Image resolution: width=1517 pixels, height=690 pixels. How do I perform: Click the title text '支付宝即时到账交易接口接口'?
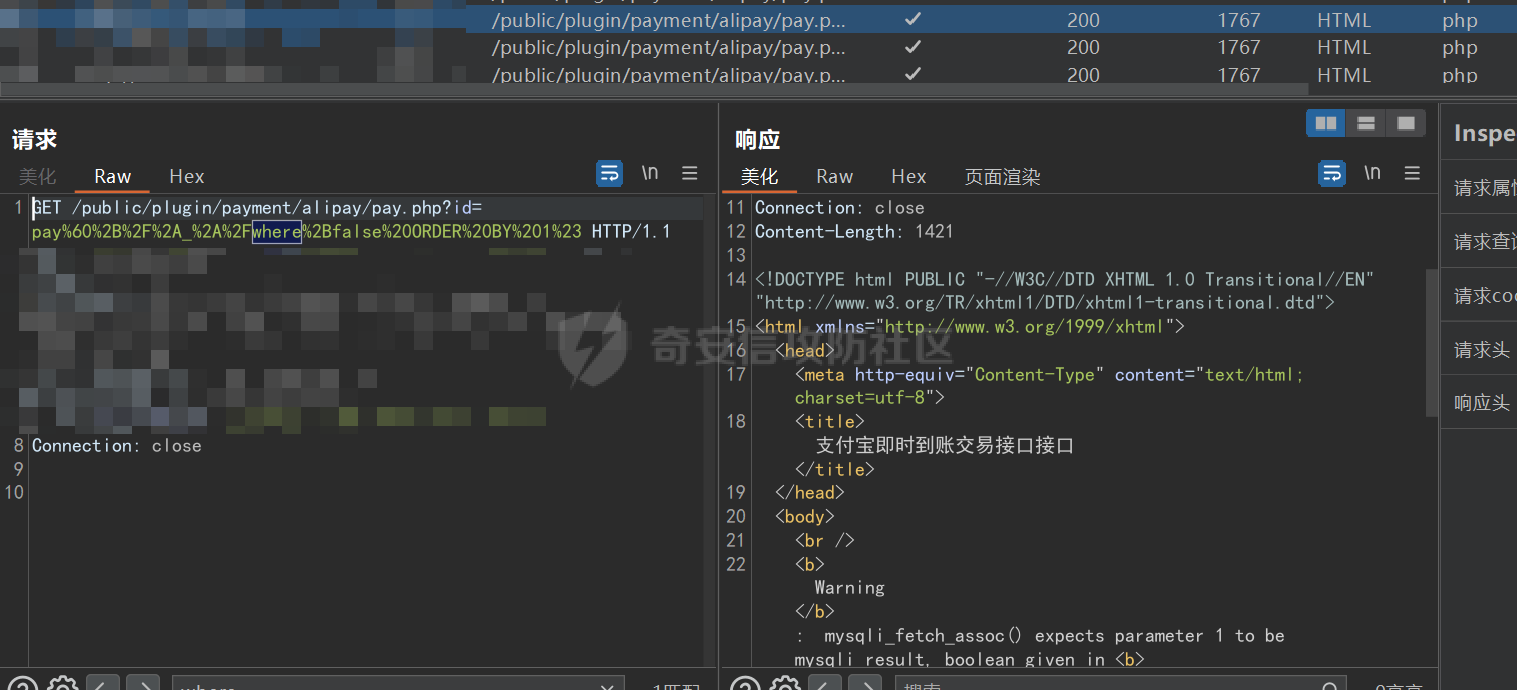tap(944, 446)
